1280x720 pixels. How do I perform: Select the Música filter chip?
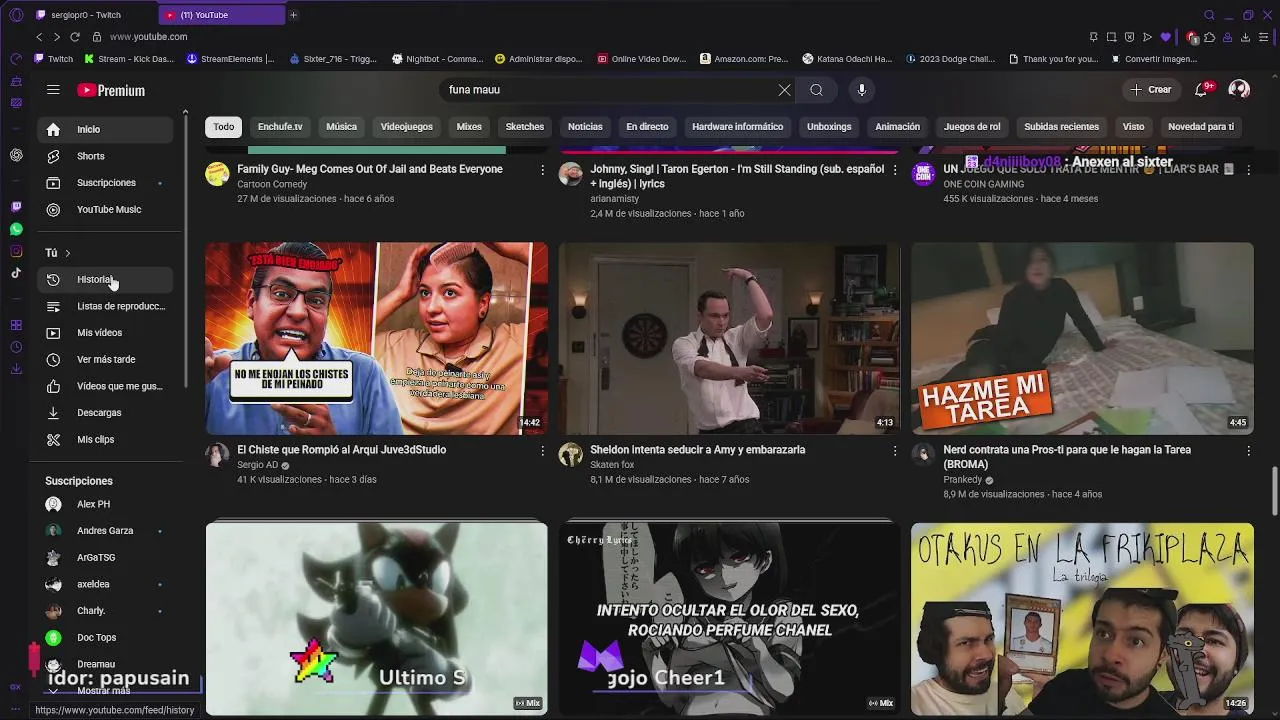point(341,127)
